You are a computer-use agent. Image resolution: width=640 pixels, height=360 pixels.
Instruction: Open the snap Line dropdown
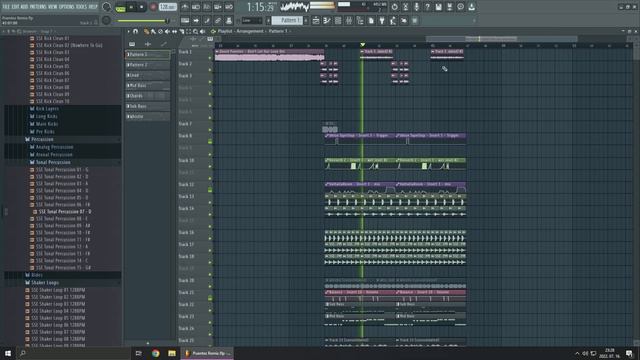point(251,20)
